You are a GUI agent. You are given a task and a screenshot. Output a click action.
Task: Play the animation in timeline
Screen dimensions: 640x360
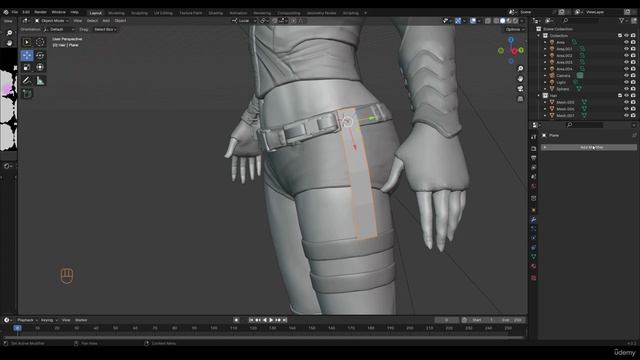(x=271, y=320)
